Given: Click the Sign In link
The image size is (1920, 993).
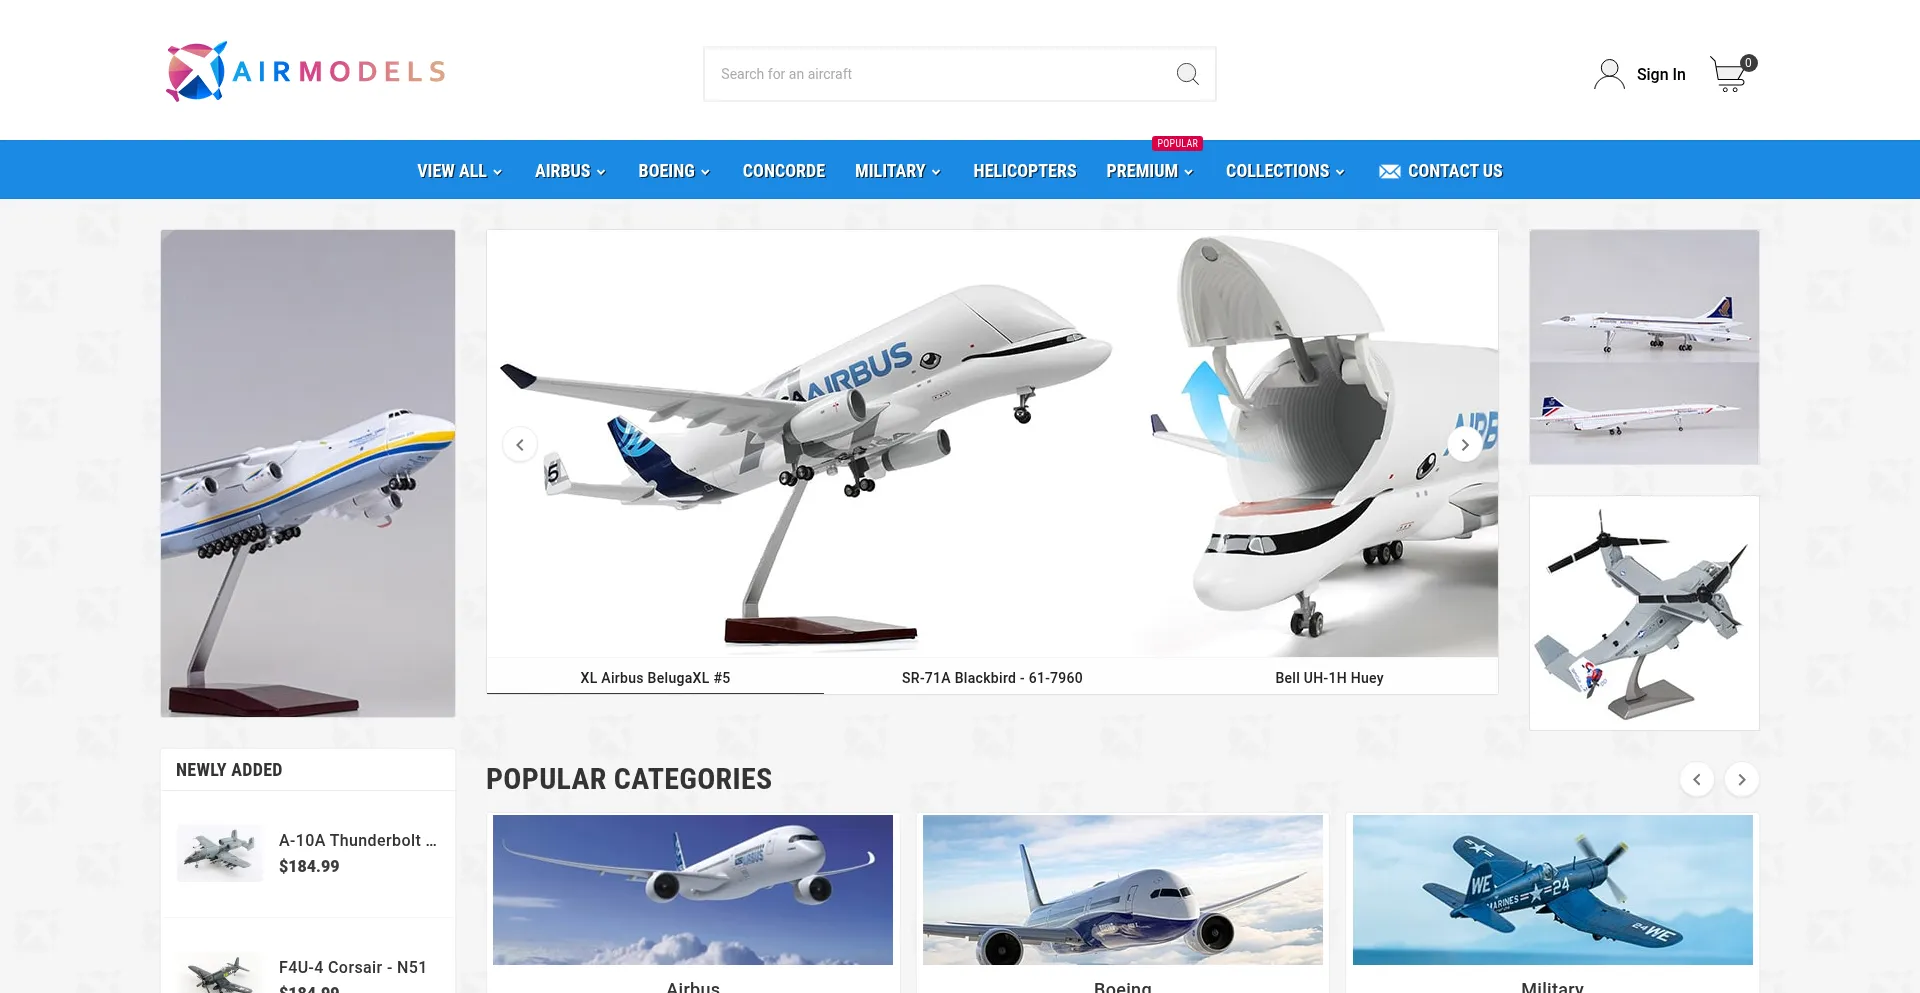Looking at the screenshot, I should click(x=1661, y=74).
